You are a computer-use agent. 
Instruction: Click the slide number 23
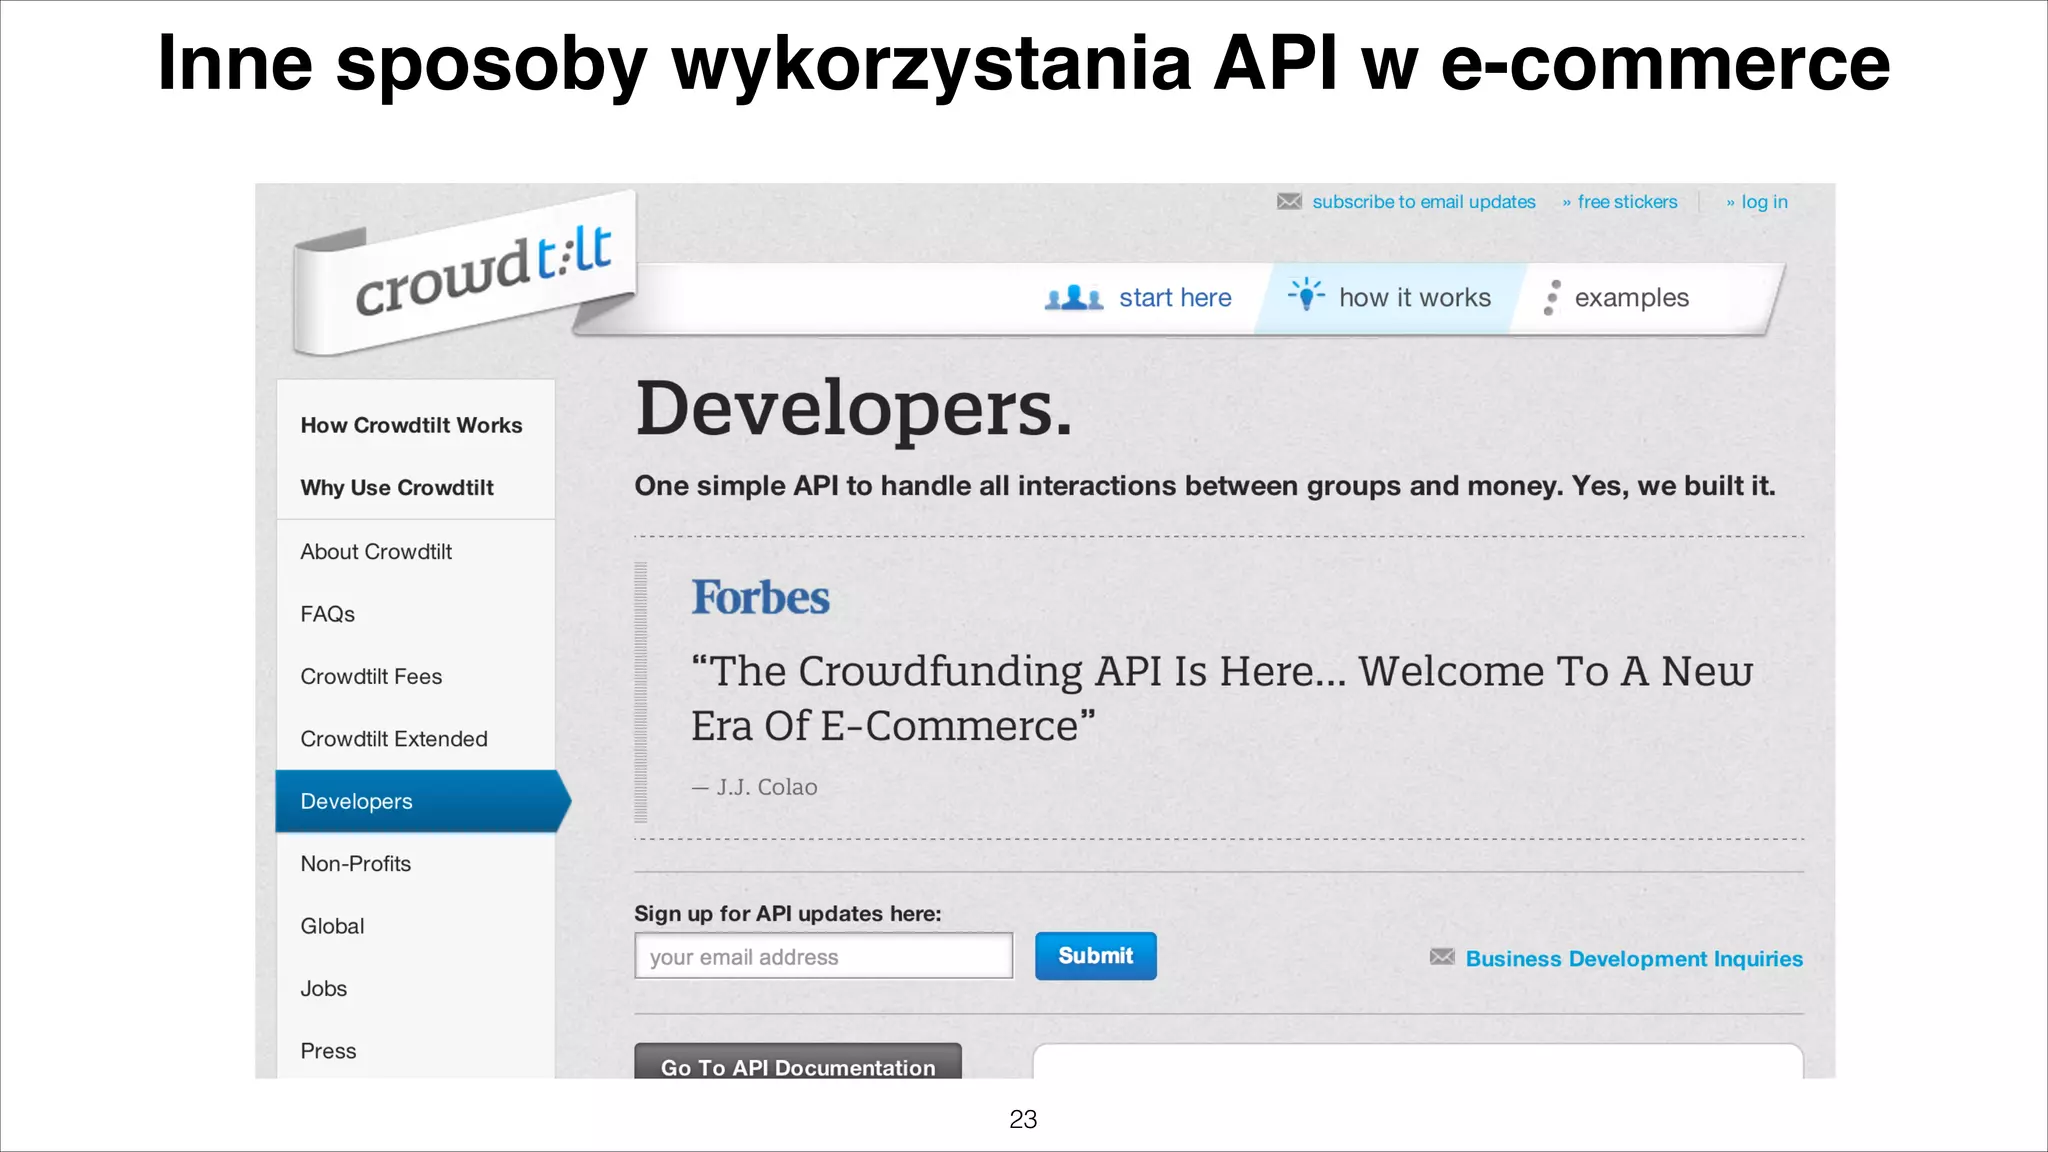click(x=1023, y=1119)
